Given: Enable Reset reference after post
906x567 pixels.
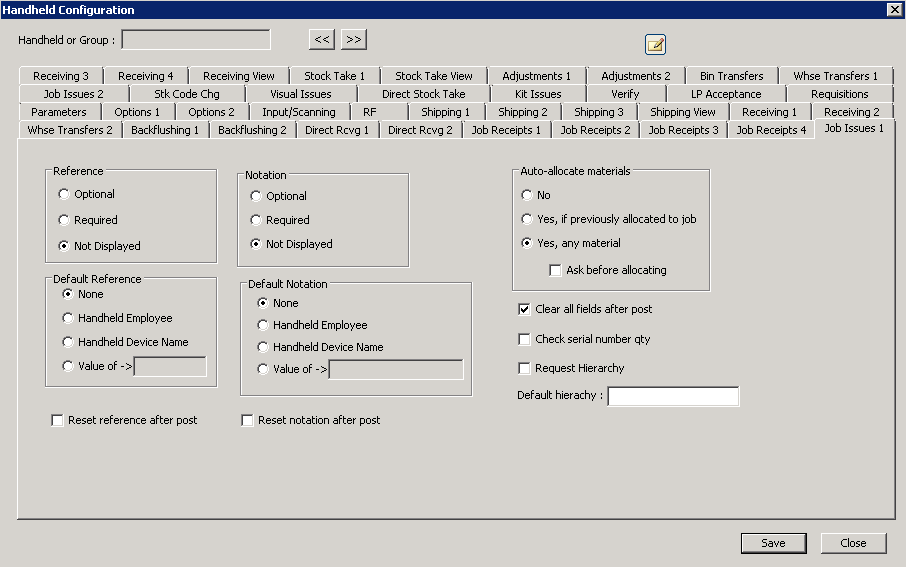Looking at the screenshot, I should coord(57,420).
